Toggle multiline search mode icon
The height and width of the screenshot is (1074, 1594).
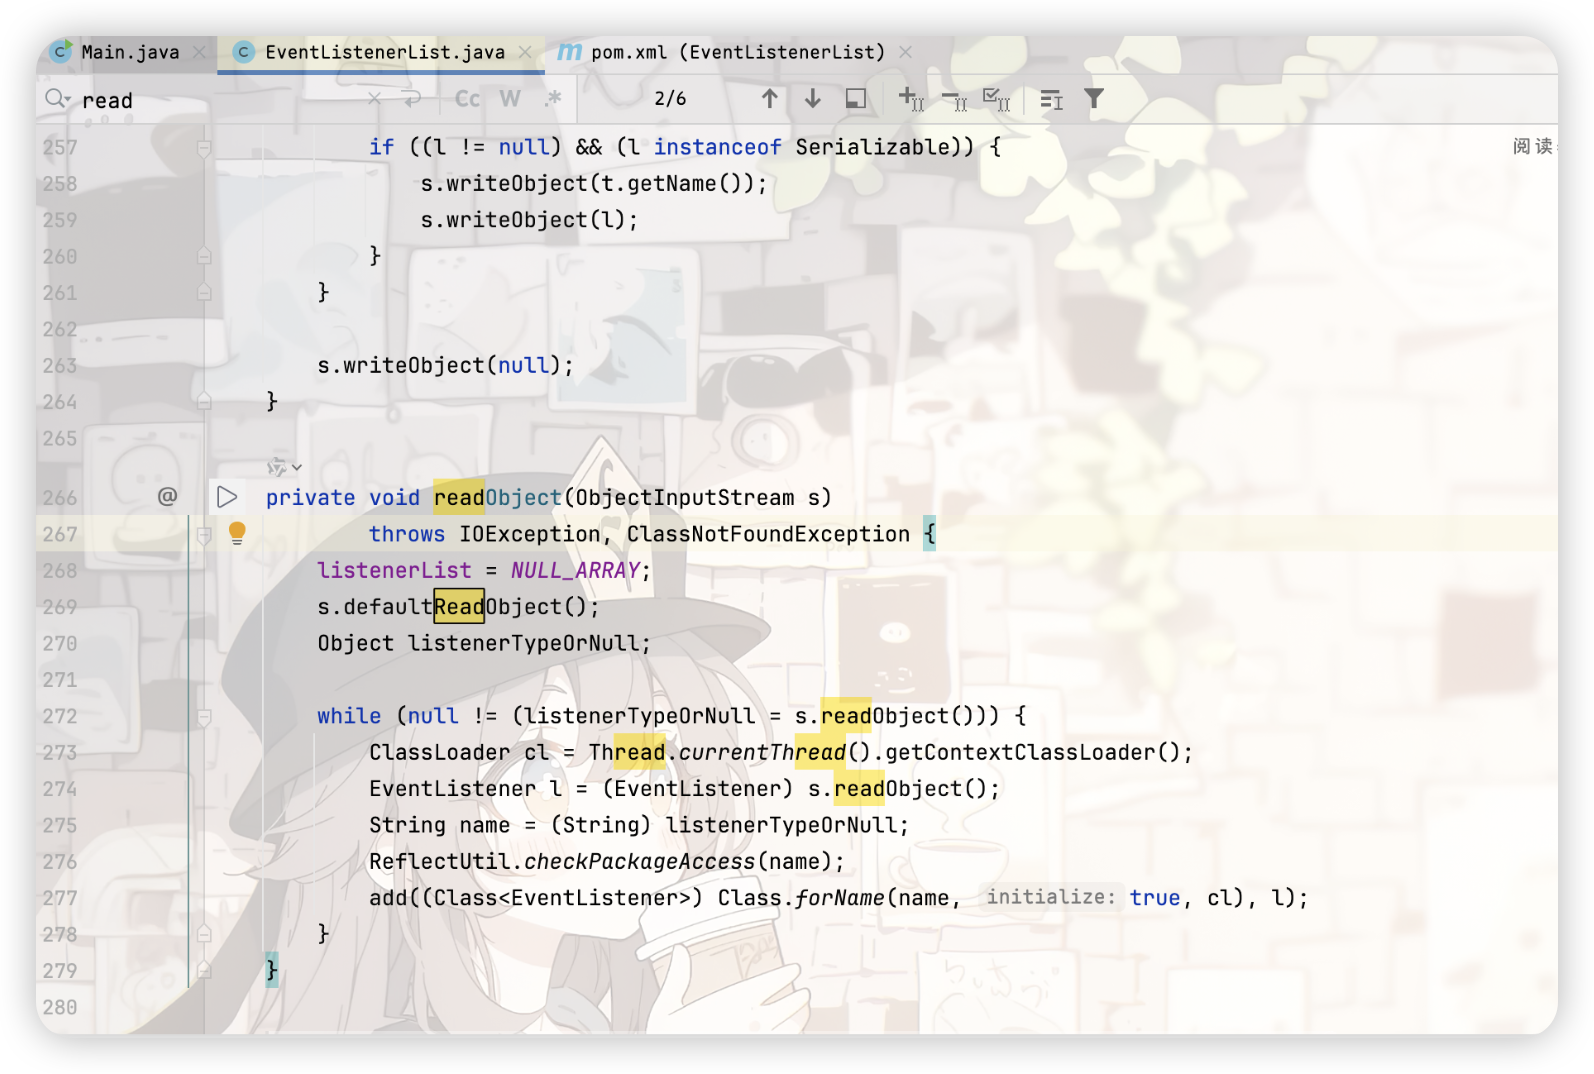(x=1051, y=99)
